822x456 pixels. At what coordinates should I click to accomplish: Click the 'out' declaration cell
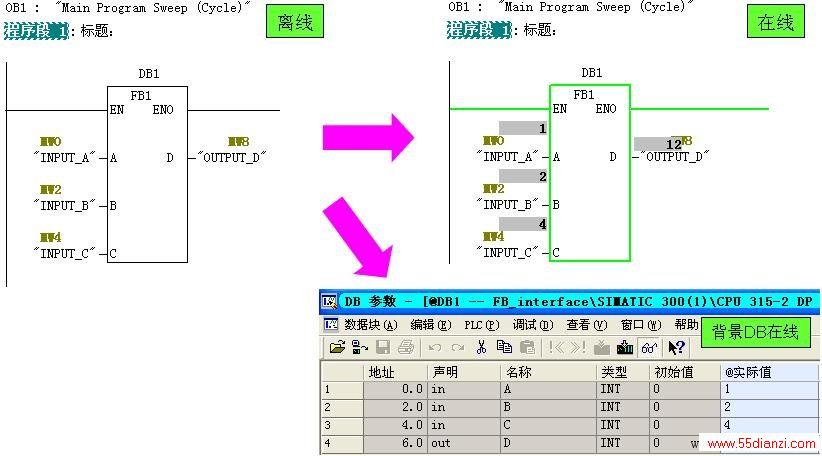464,443
